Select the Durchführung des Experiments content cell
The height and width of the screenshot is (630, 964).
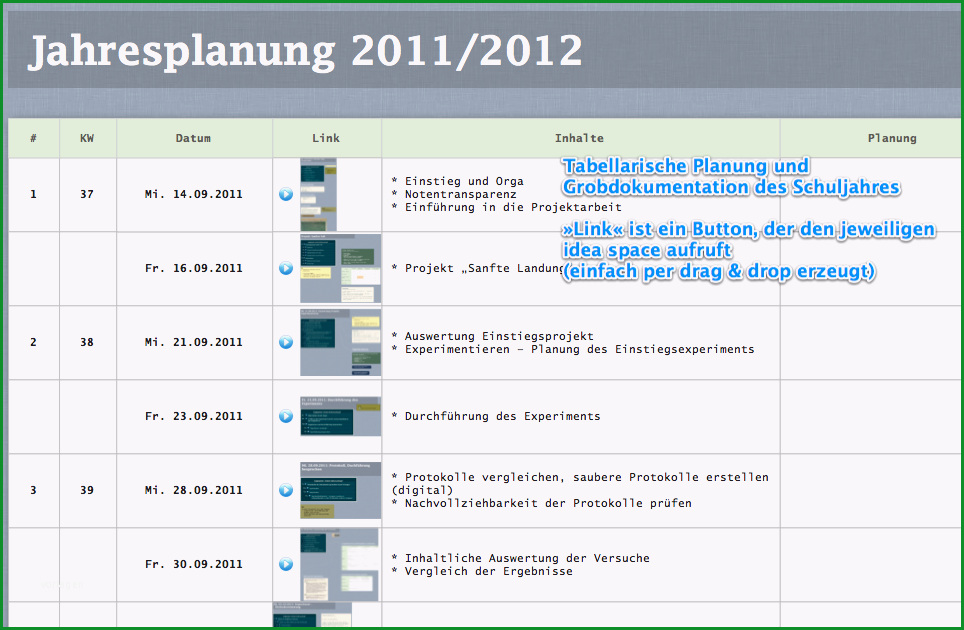pyautogui.click(x=580, y=416)
